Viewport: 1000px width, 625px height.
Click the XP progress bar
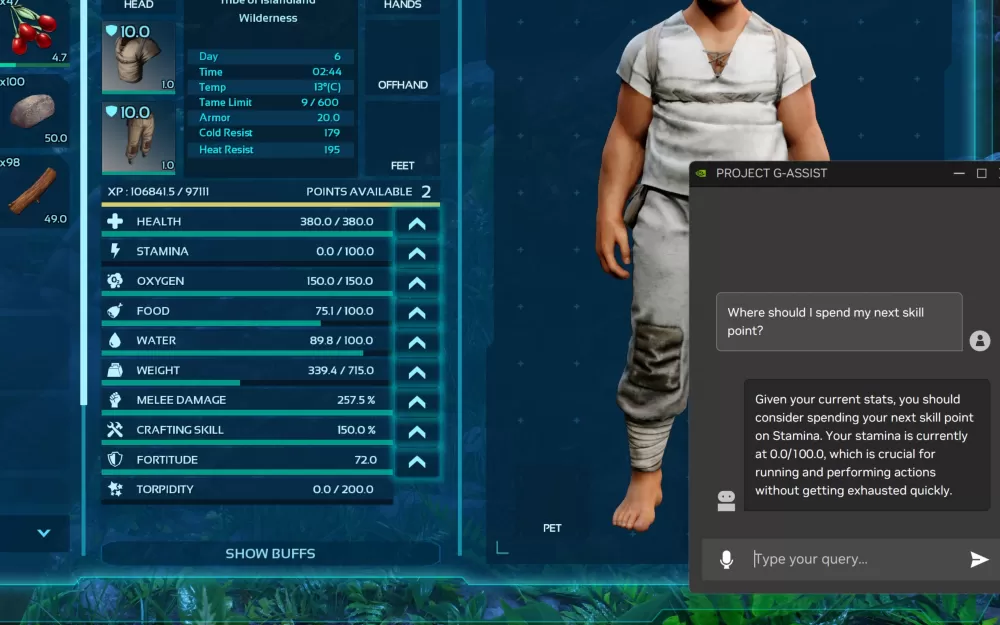pyautogui.click(x=270, y=205)
